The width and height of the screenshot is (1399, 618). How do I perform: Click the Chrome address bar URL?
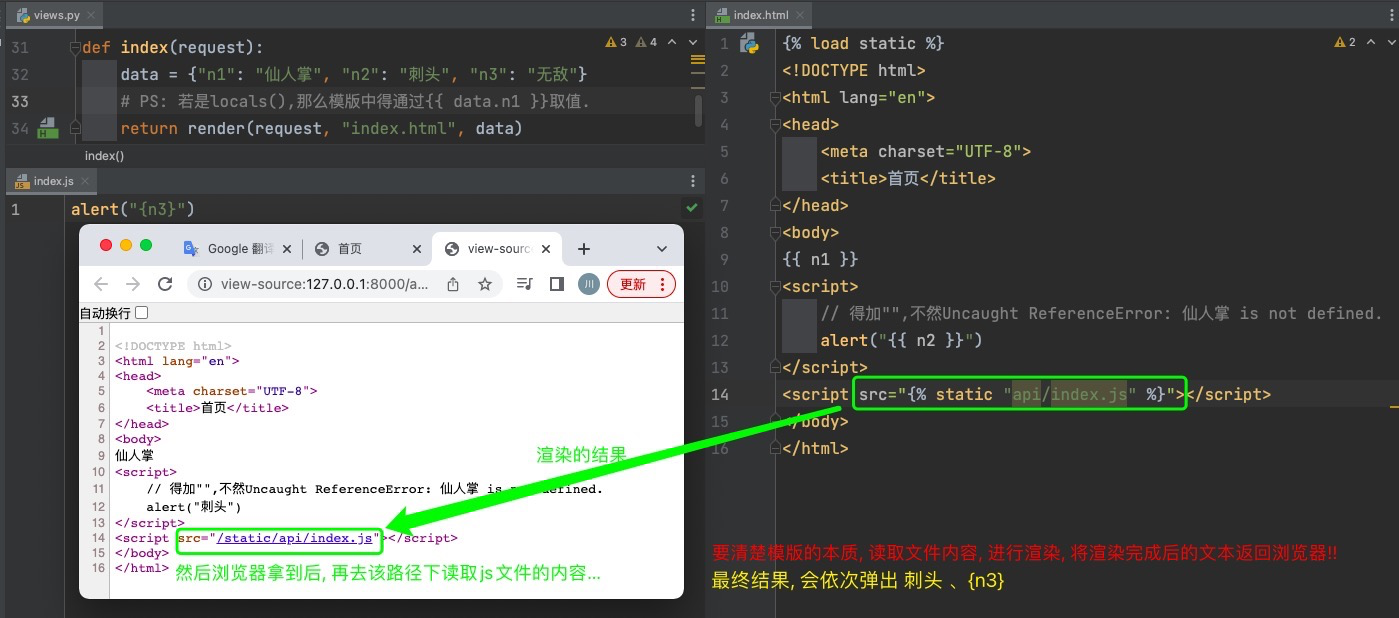tap(324, 284)
